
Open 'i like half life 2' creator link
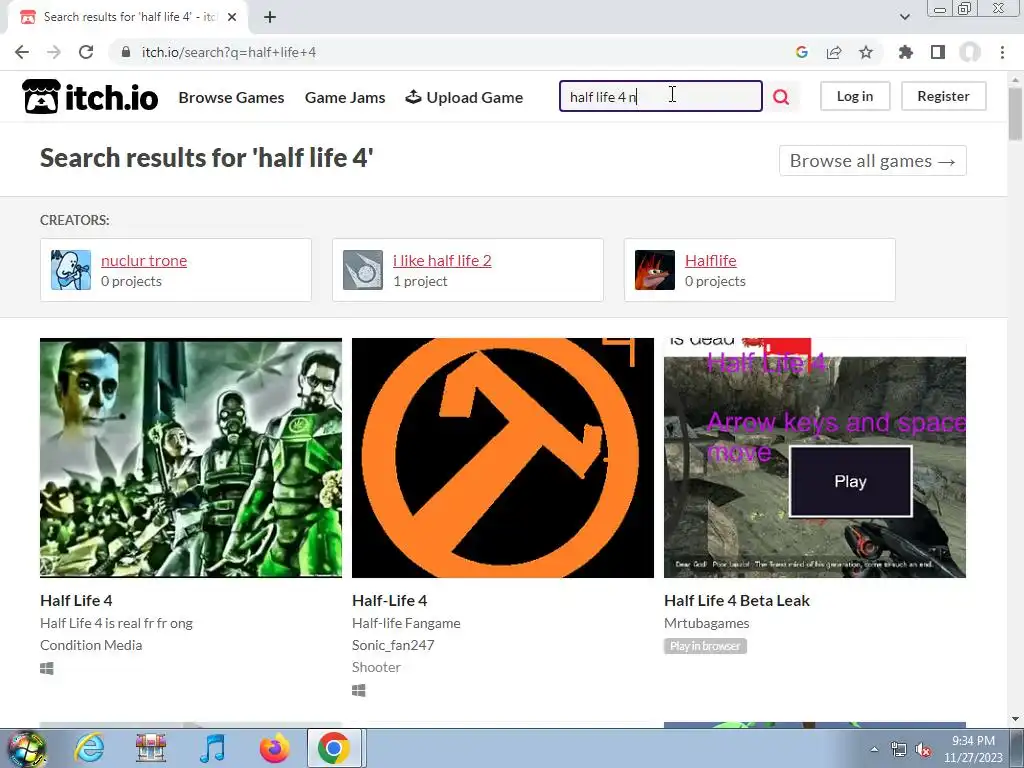coord(442,261)
